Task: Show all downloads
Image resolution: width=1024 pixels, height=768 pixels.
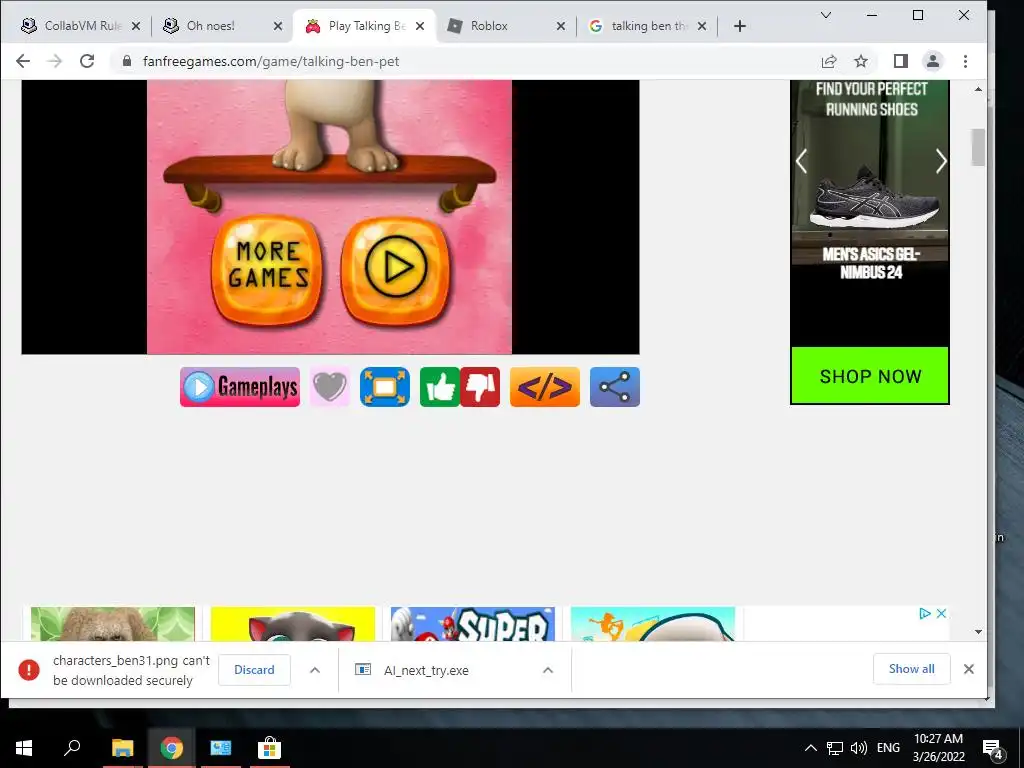Action: click(x=911, y=669)
